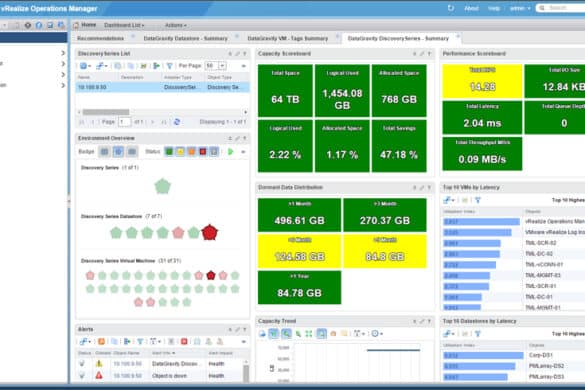The height and width of the screenshot is (390, 585).
Task: Expand the second left navigation chevron
Action: 63,64
